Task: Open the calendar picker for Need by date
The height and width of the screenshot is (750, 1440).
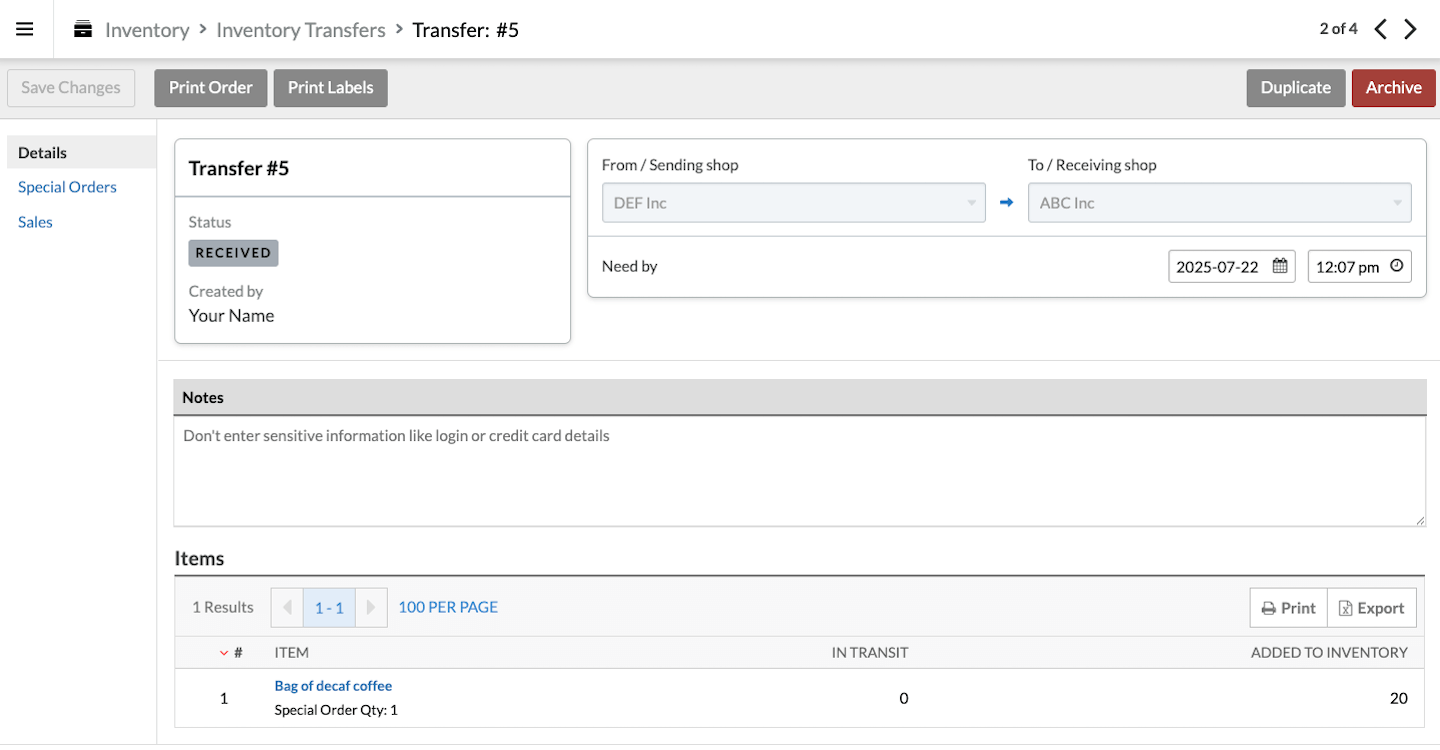Action: click(1279, 266)
